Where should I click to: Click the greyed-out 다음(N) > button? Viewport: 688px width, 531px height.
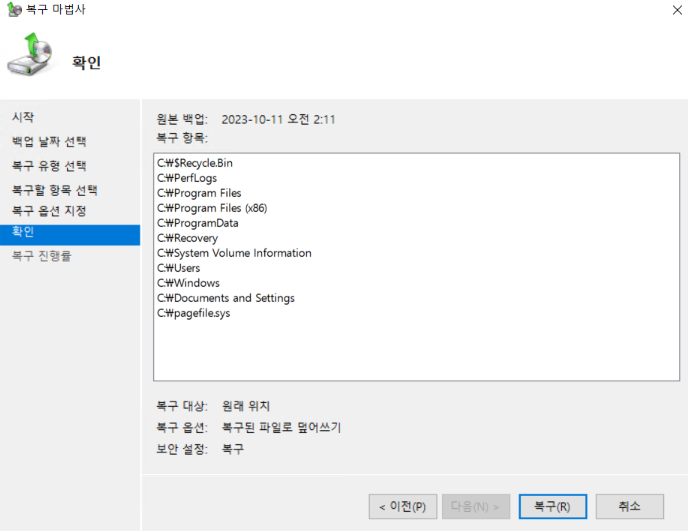pos(476,506)
